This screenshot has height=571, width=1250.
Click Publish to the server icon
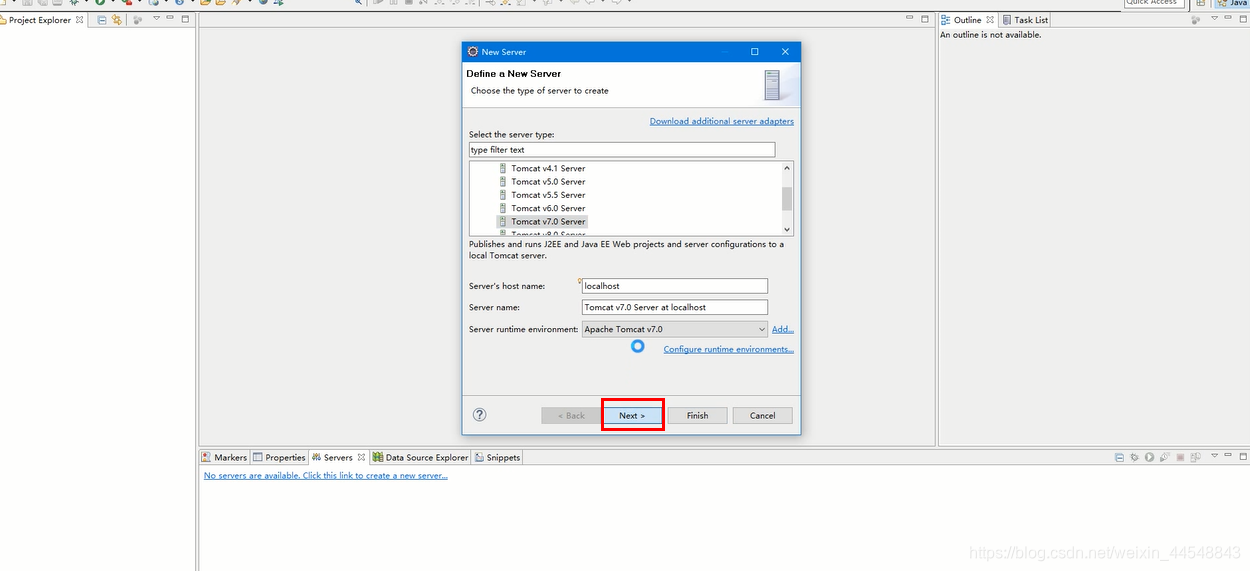point(1195,457)
